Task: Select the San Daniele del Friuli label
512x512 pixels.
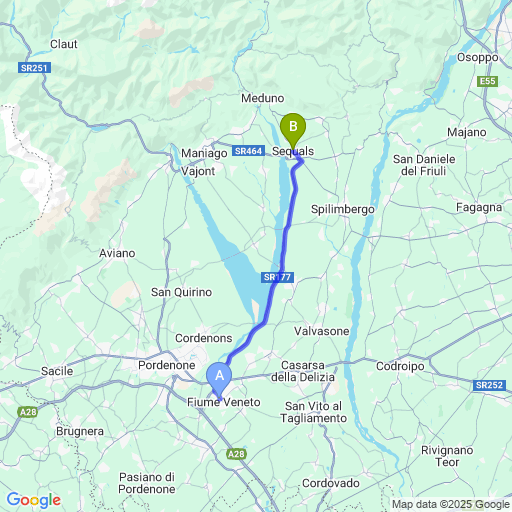Action: pos(424,165)
